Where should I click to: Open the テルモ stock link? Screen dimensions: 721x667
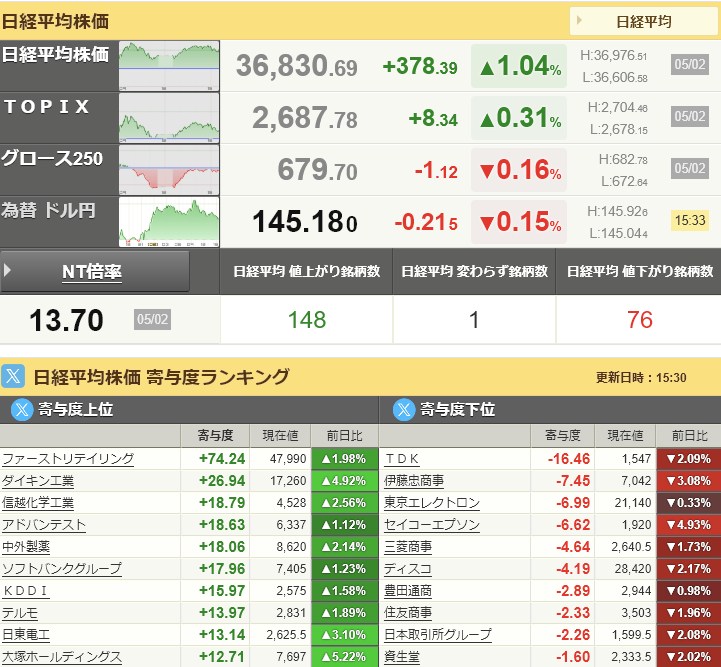(x=20, y=613)
